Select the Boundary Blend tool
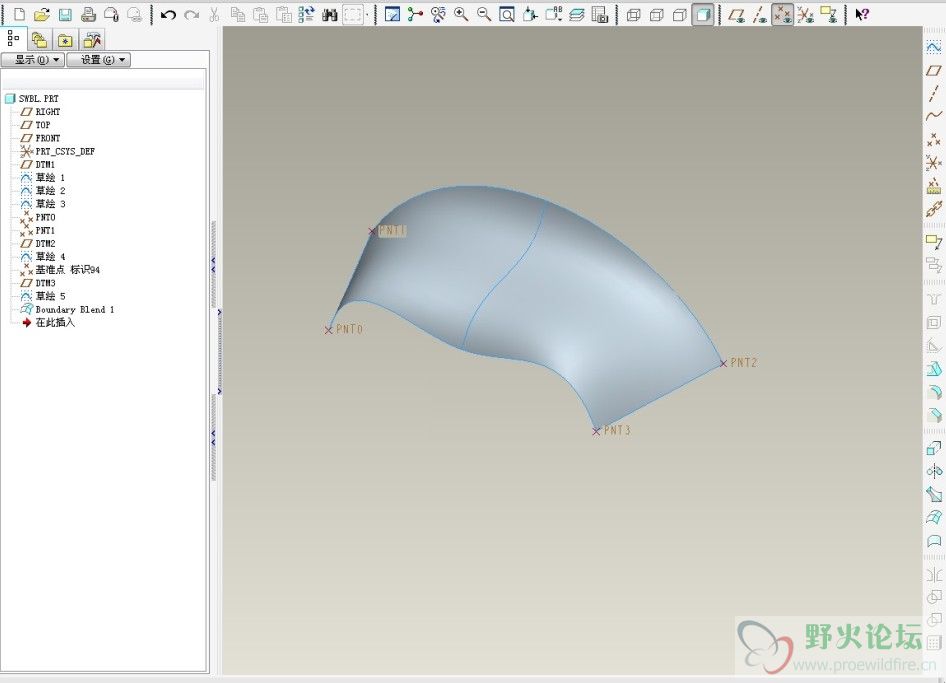The image size is (946, 683). pos(933,518)
